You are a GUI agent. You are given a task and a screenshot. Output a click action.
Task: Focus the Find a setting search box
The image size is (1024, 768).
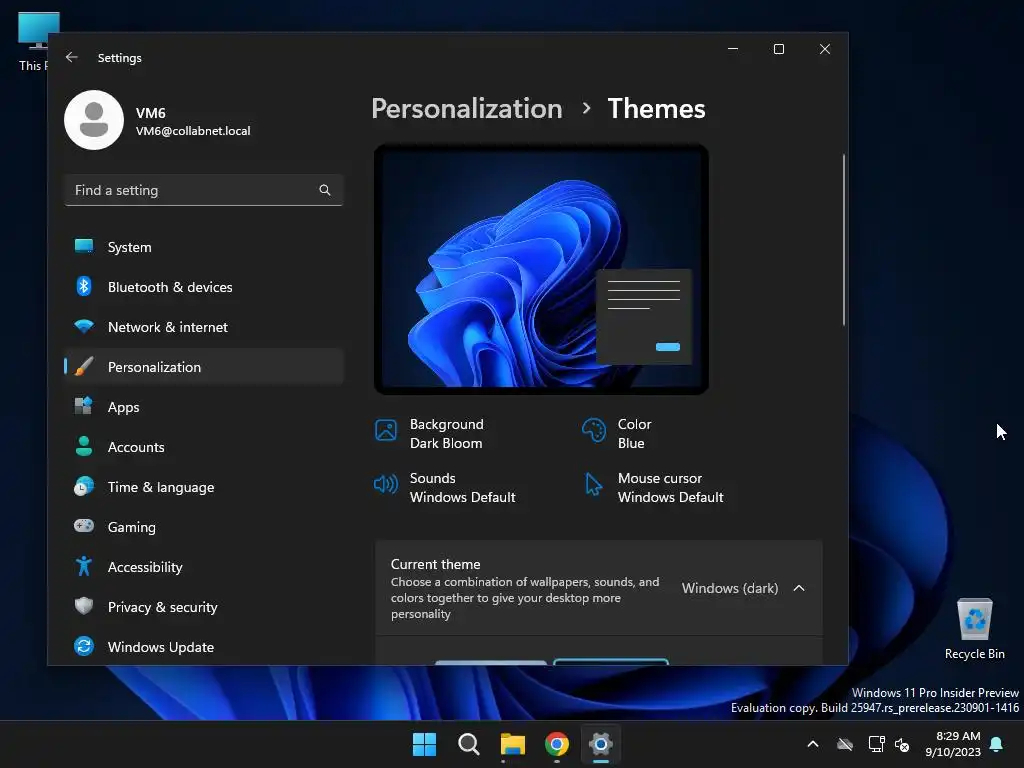pos(204,190)
